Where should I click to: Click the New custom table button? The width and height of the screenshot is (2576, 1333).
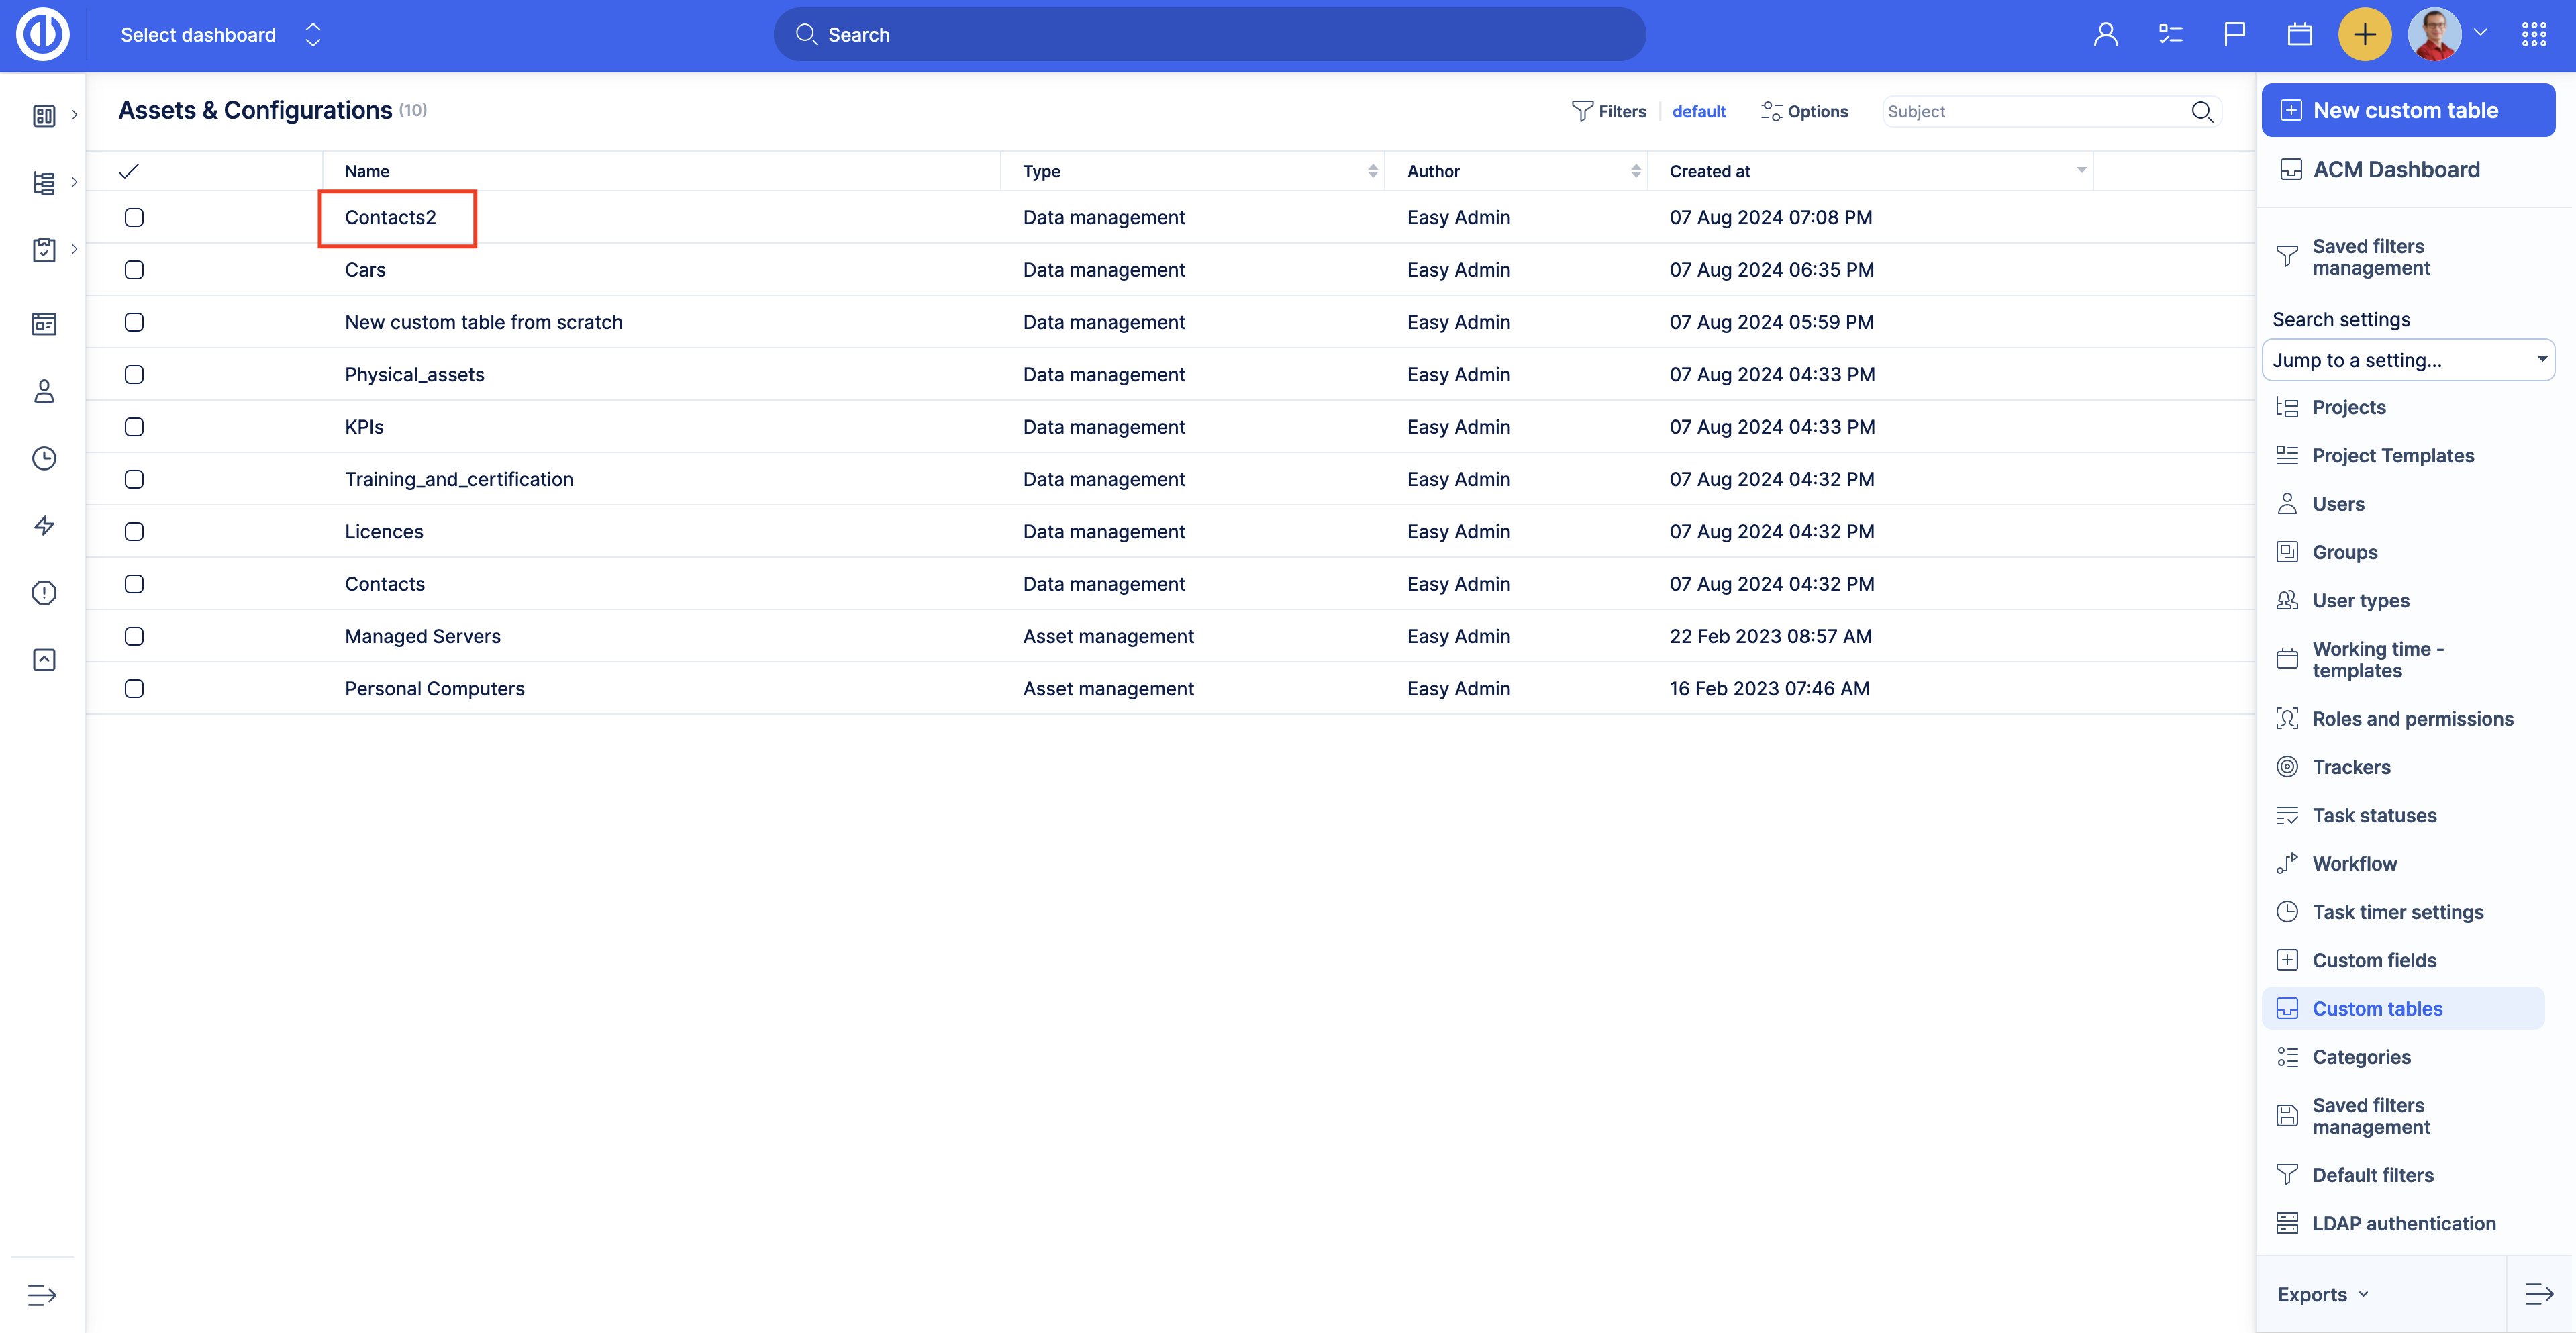[x=2407, y=111]
